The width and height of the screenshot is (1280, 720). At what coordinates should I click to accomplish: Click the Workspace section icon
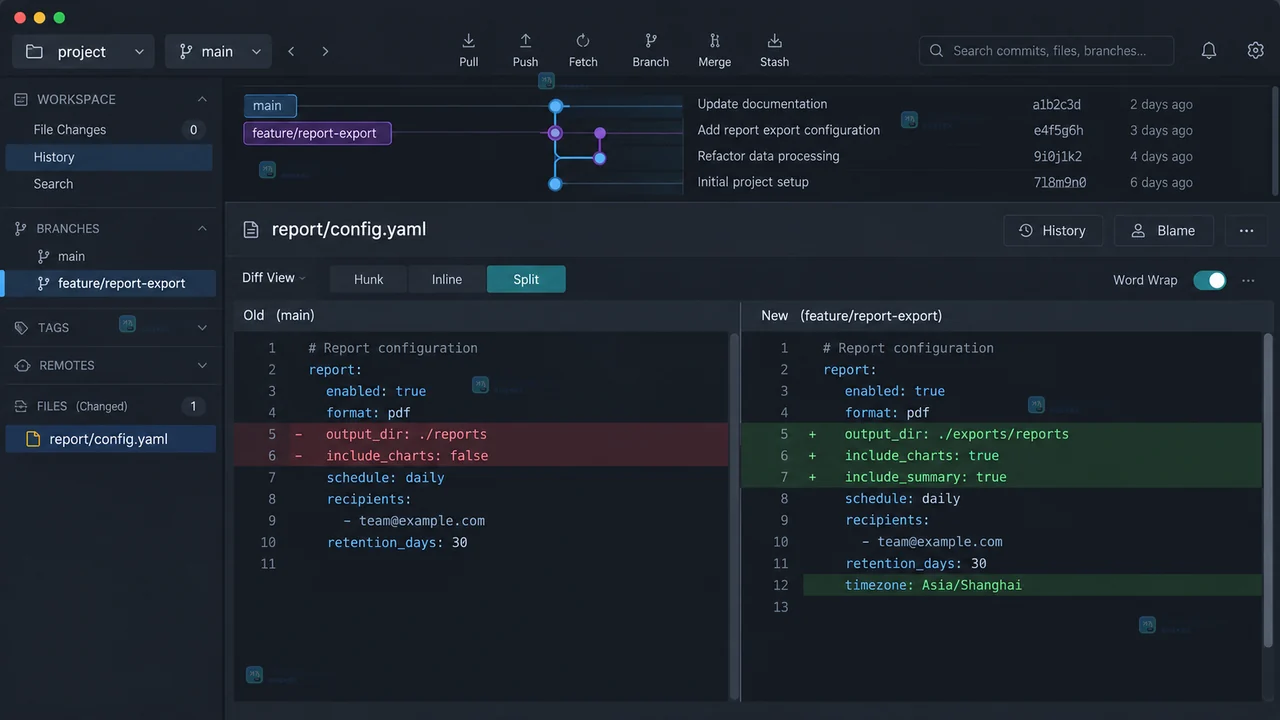pyautogui.click(x=21, y=99)
